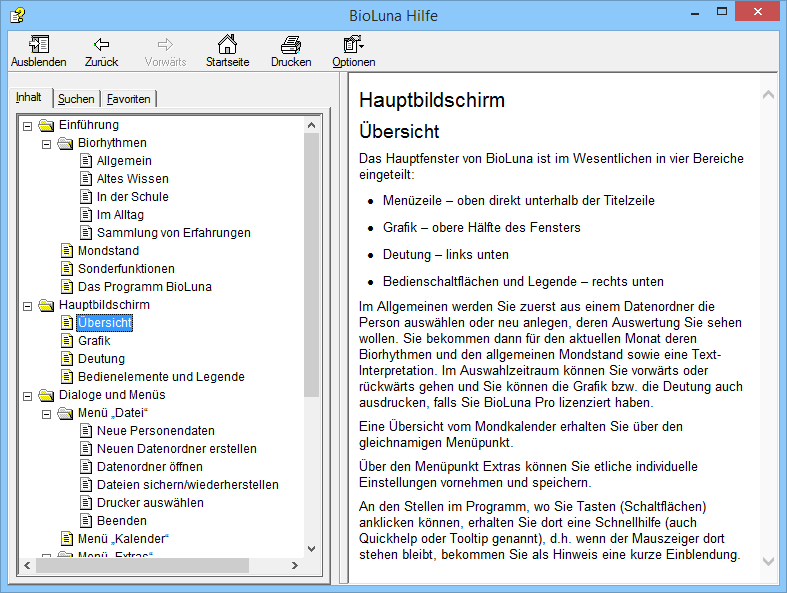Open the Grafik help topic

point(94,341)
